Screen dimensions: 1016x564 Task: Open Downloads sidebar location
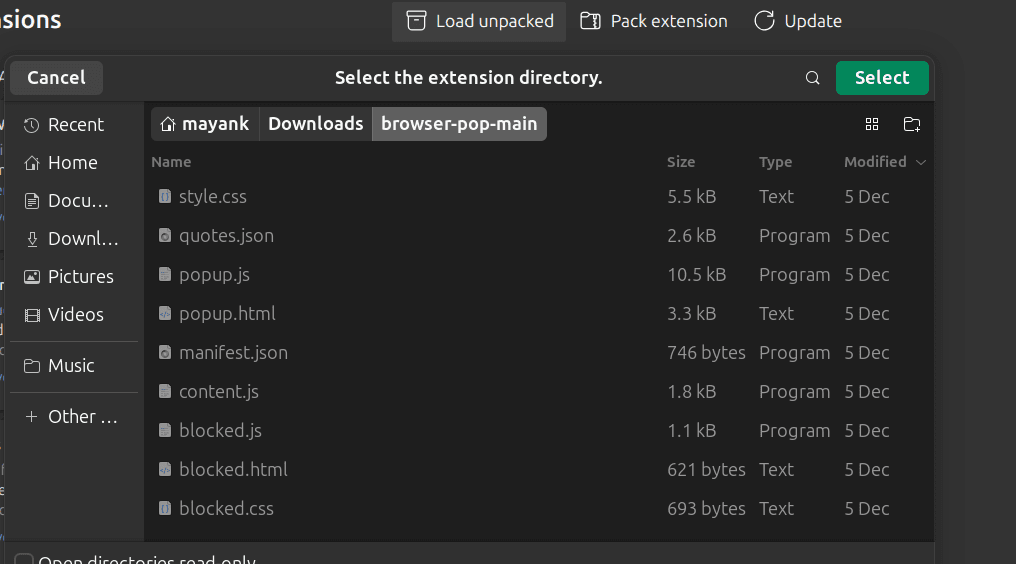click(x=74, y=239)
